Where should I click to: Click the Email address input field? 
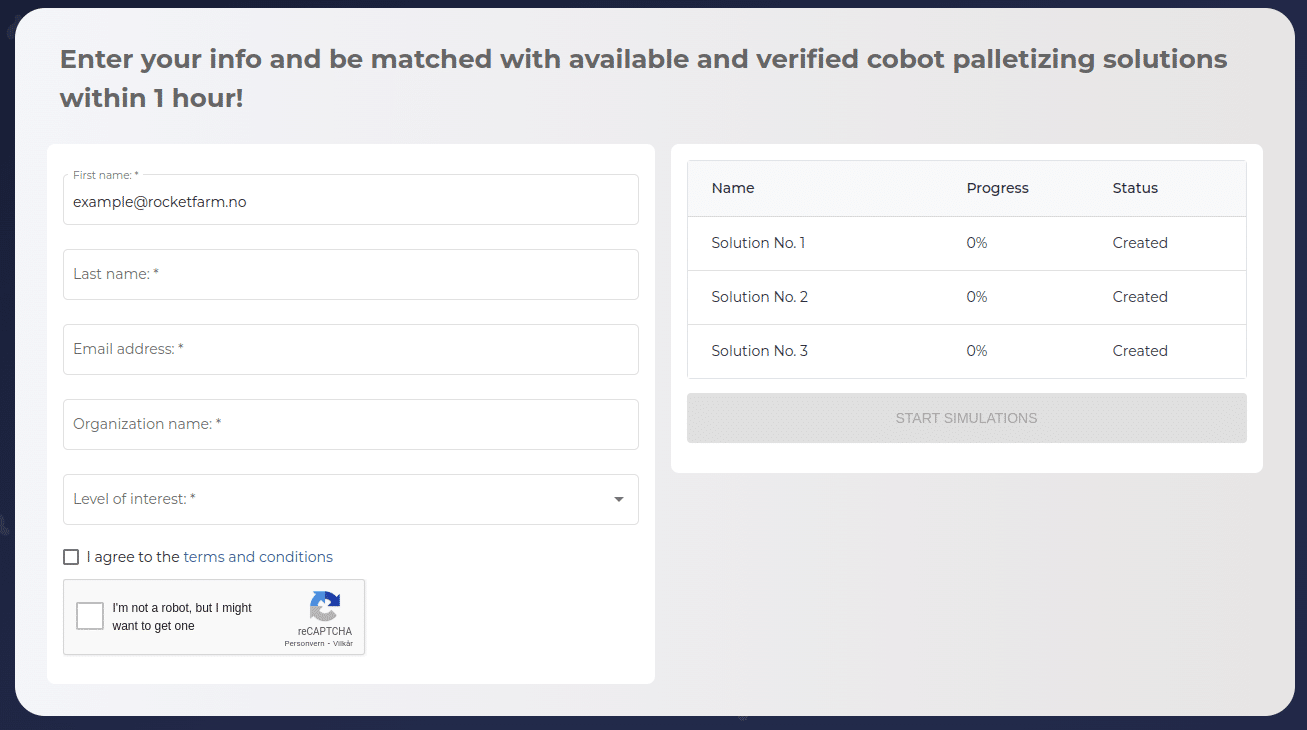pyautogui.click(x=350, y=349)
